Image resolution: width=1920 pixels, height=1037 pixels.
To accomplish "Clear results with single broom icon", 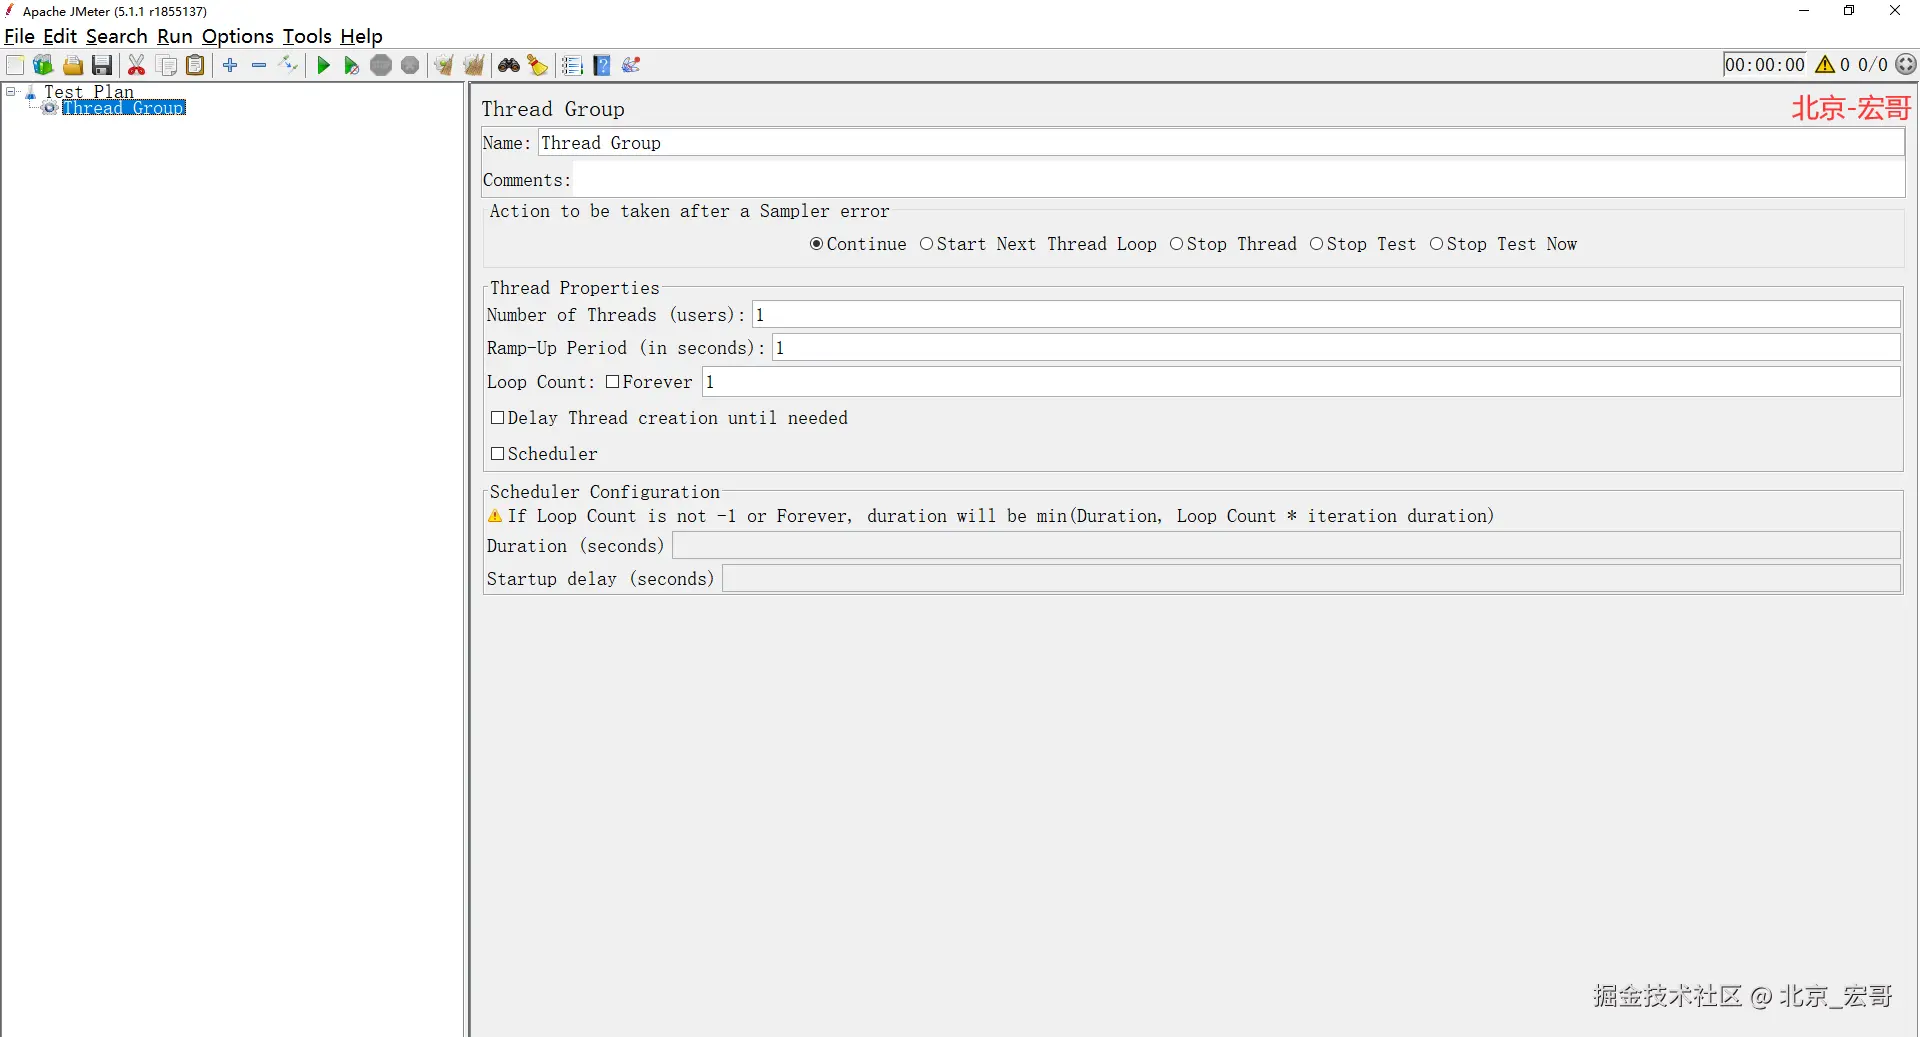I will point(444,65).
